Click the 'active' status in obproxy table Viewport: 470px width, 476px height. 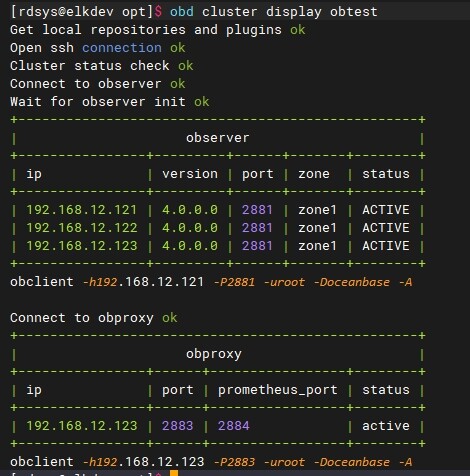386,426
